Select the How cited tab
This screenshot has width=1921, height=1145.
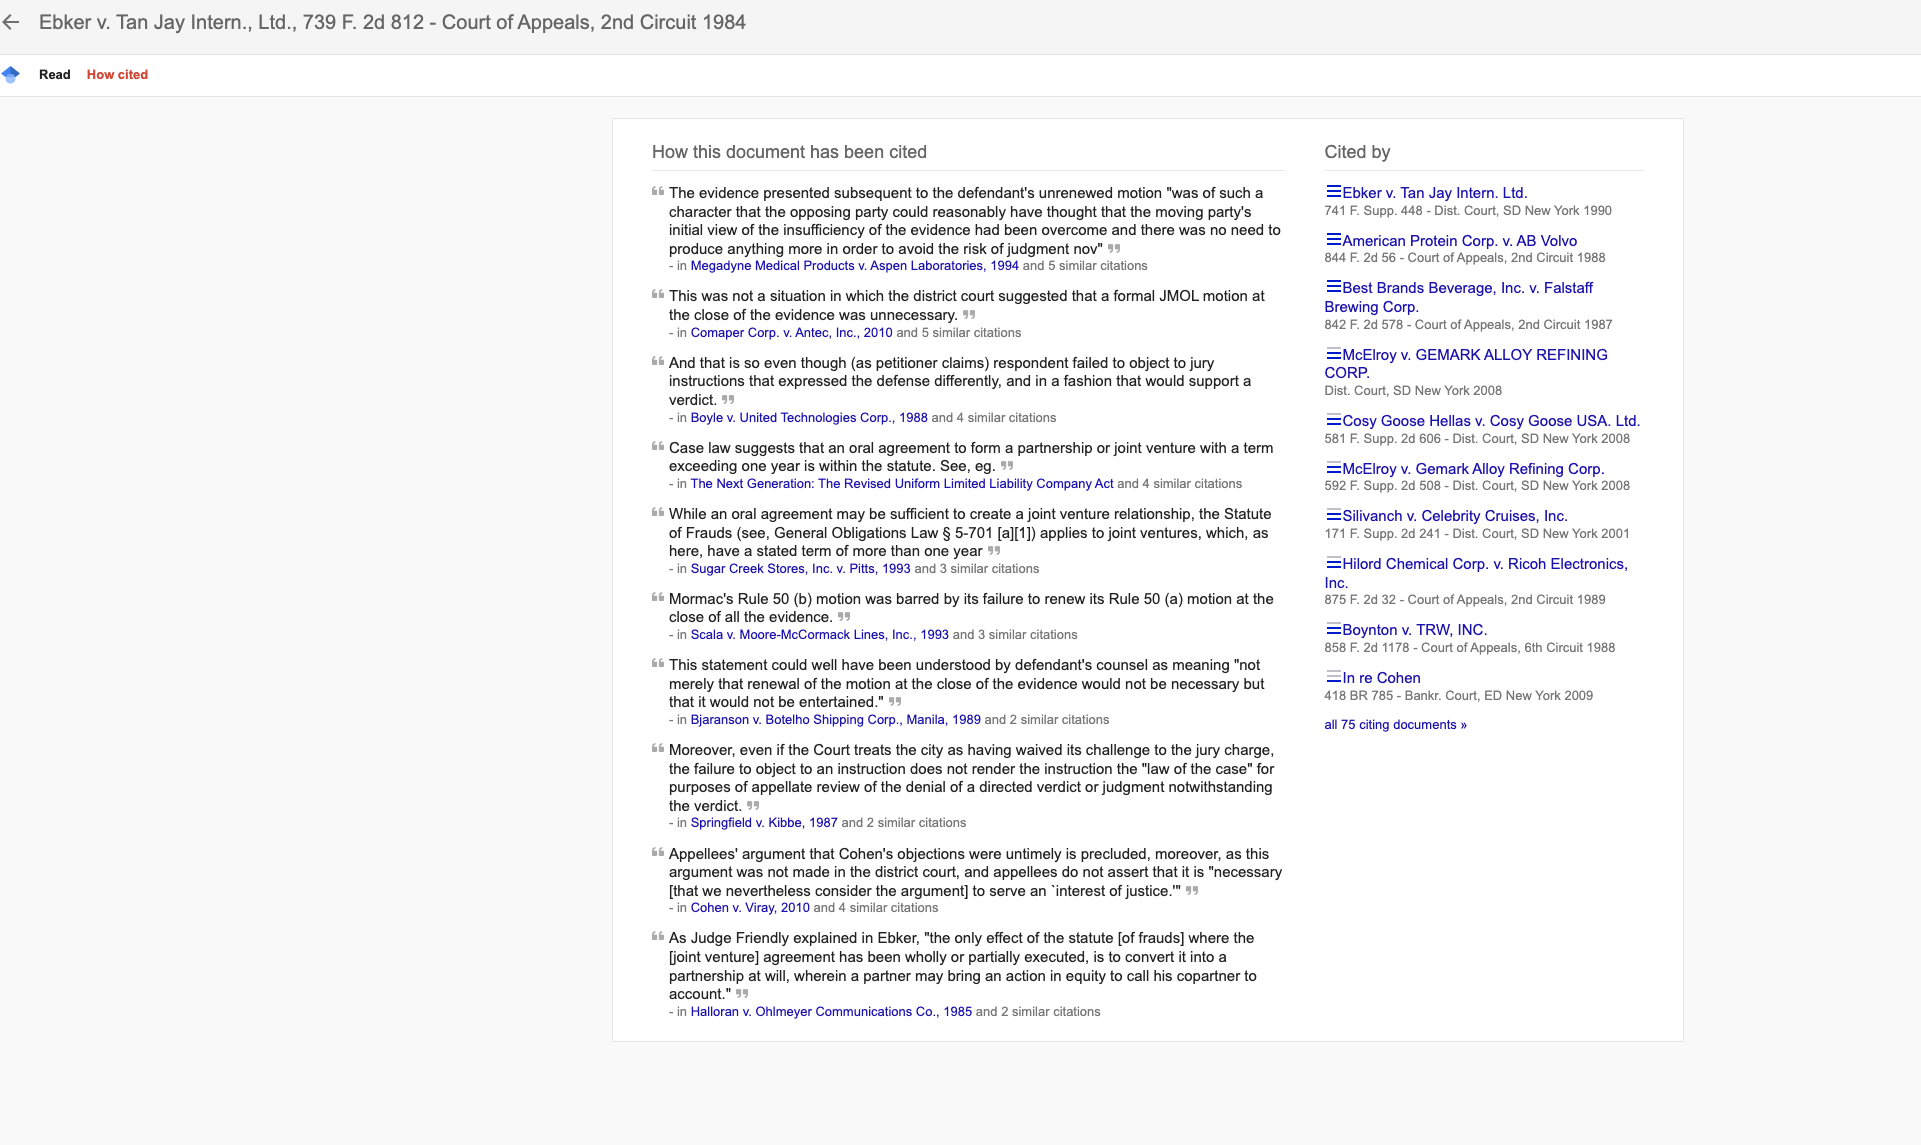(116, 74)
